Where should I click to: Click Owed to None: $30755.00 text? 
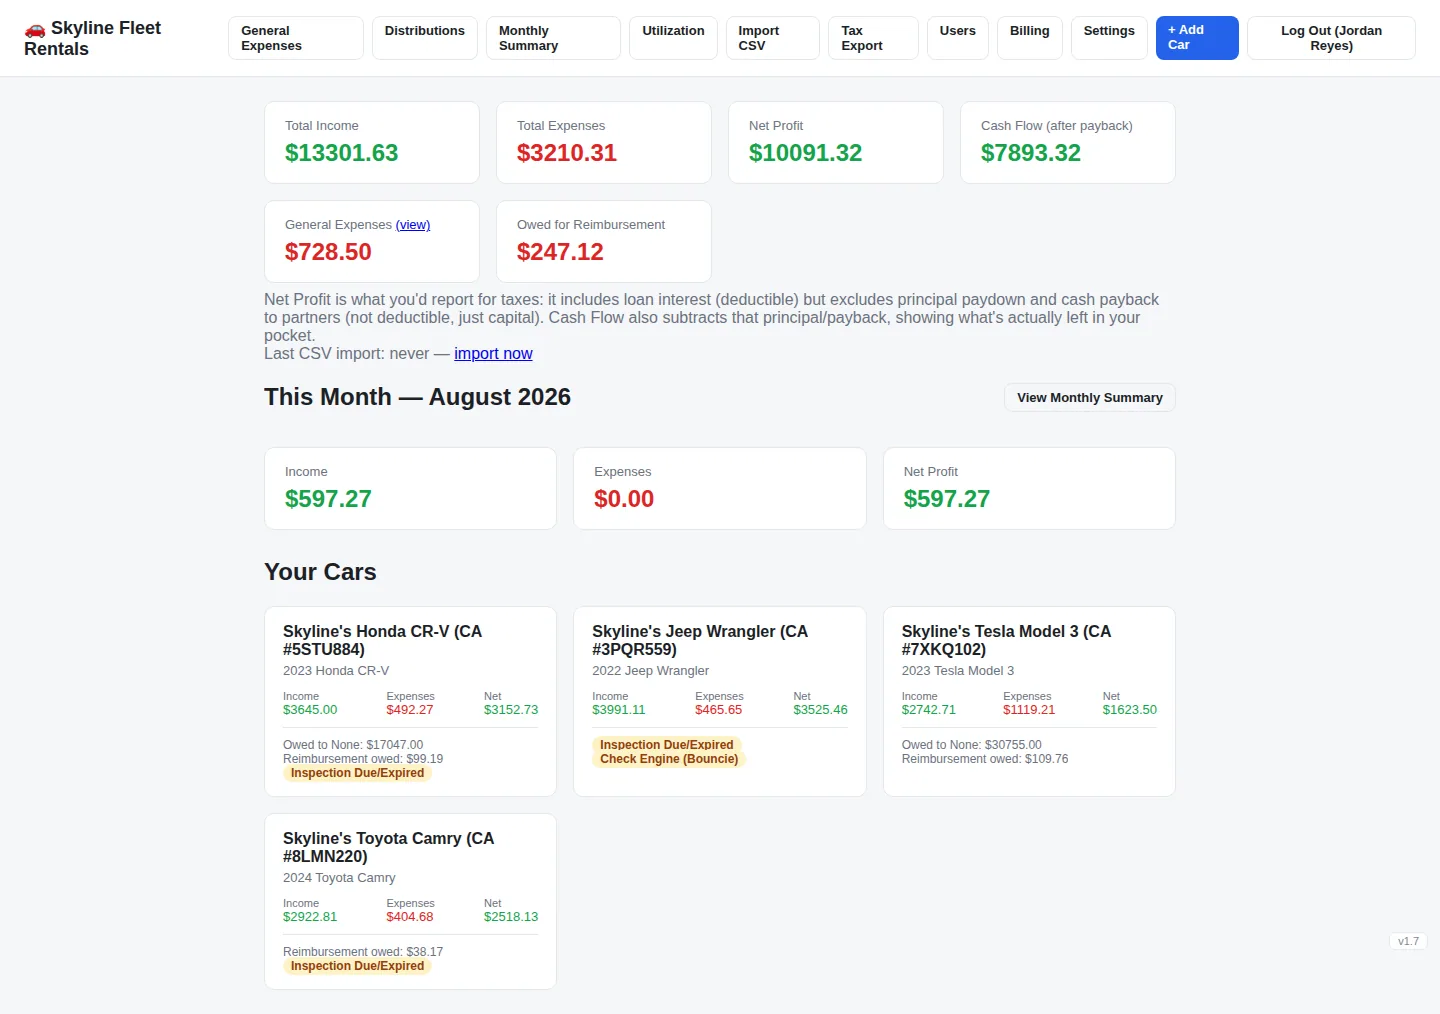[972, 745]
